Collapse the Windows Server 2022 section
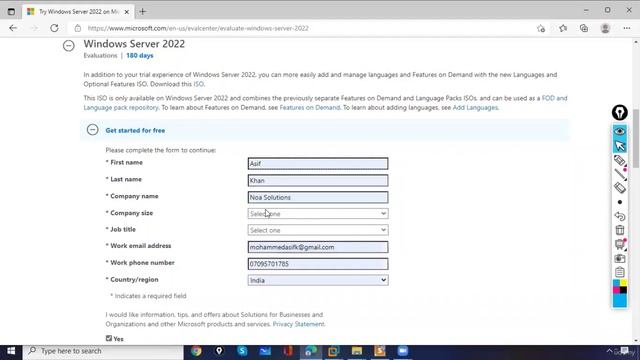The height and width of the screenshot is (360, 640). pyautogui.click(x=69, y=45)
